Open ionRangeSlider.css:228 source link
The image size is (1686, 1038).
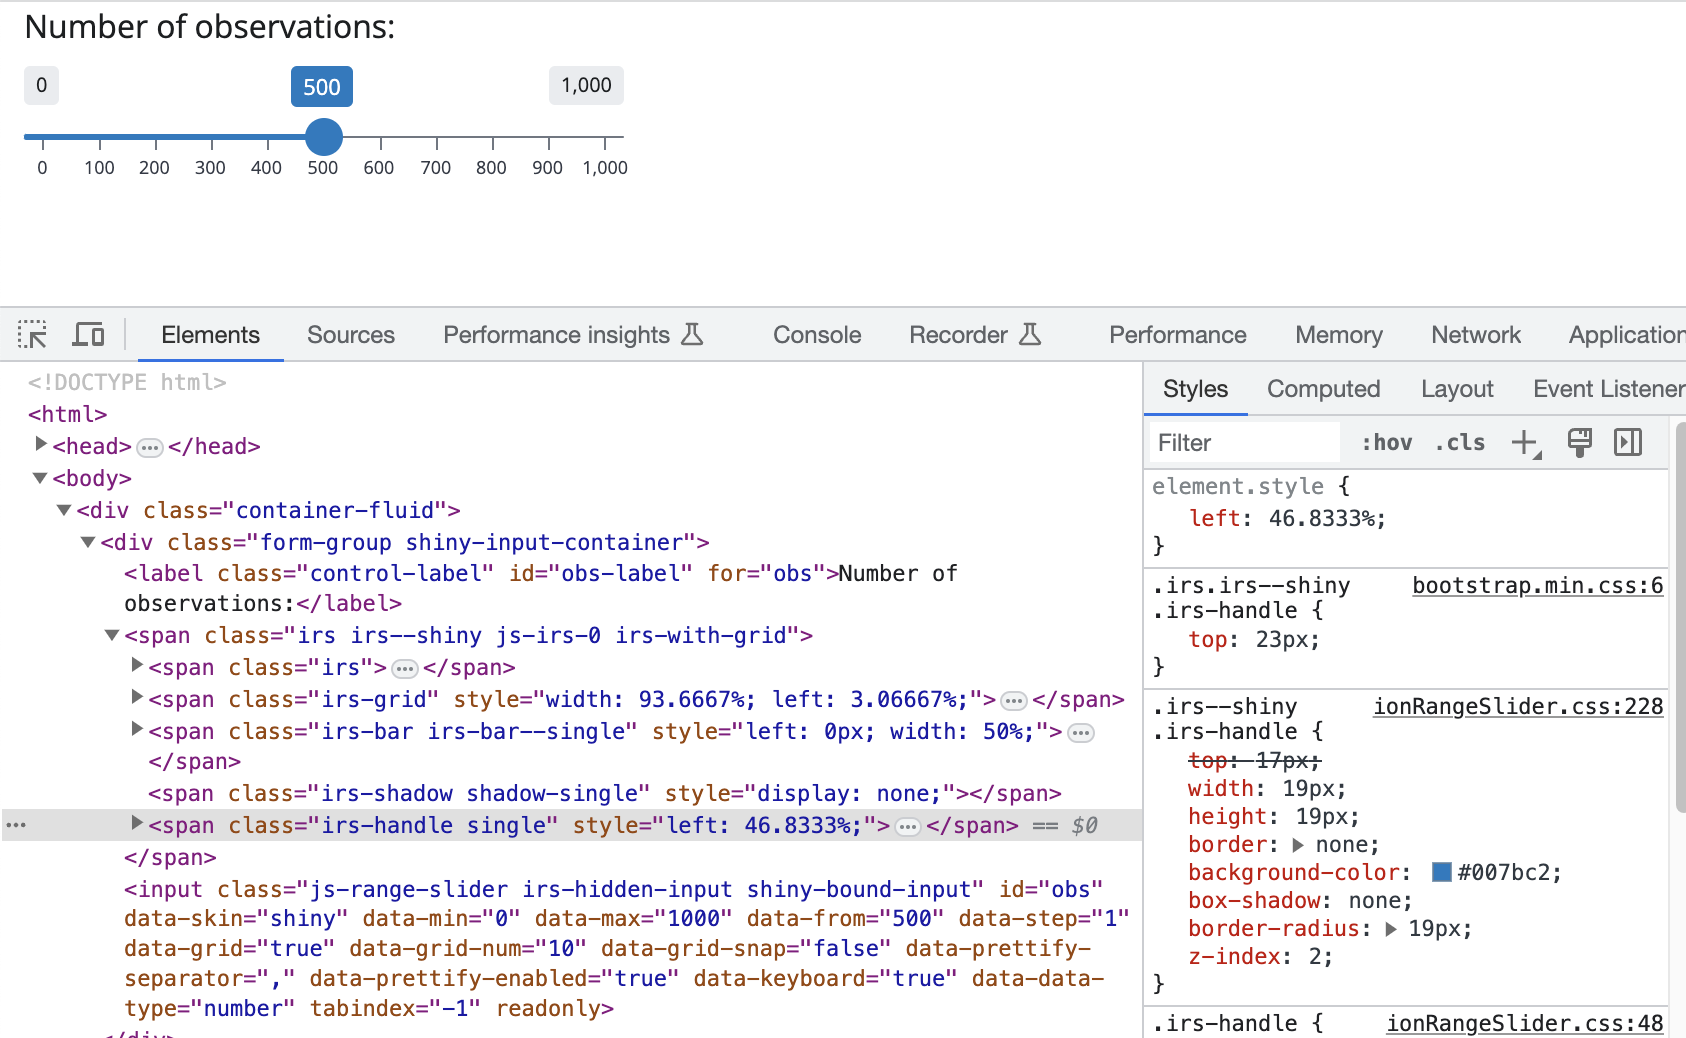[x=1517, y=706]
